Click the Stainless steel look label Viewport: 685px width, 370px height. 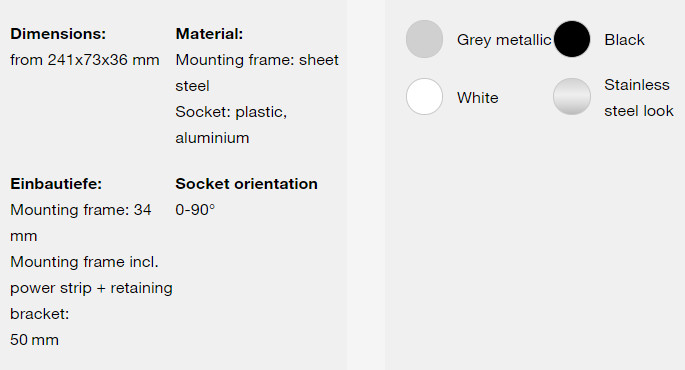tap(639, 97)
